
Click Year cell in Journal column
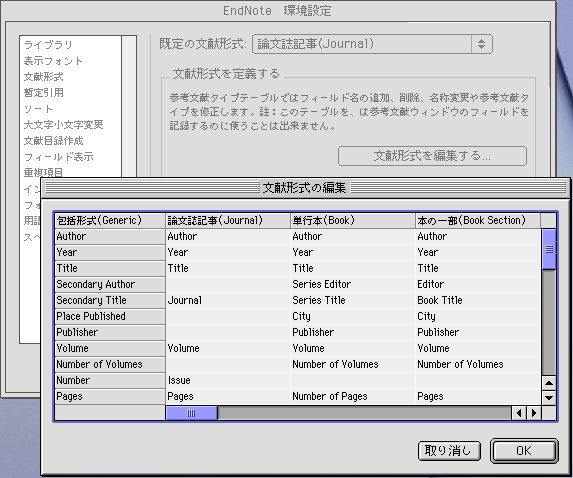(x=228, y=253)
